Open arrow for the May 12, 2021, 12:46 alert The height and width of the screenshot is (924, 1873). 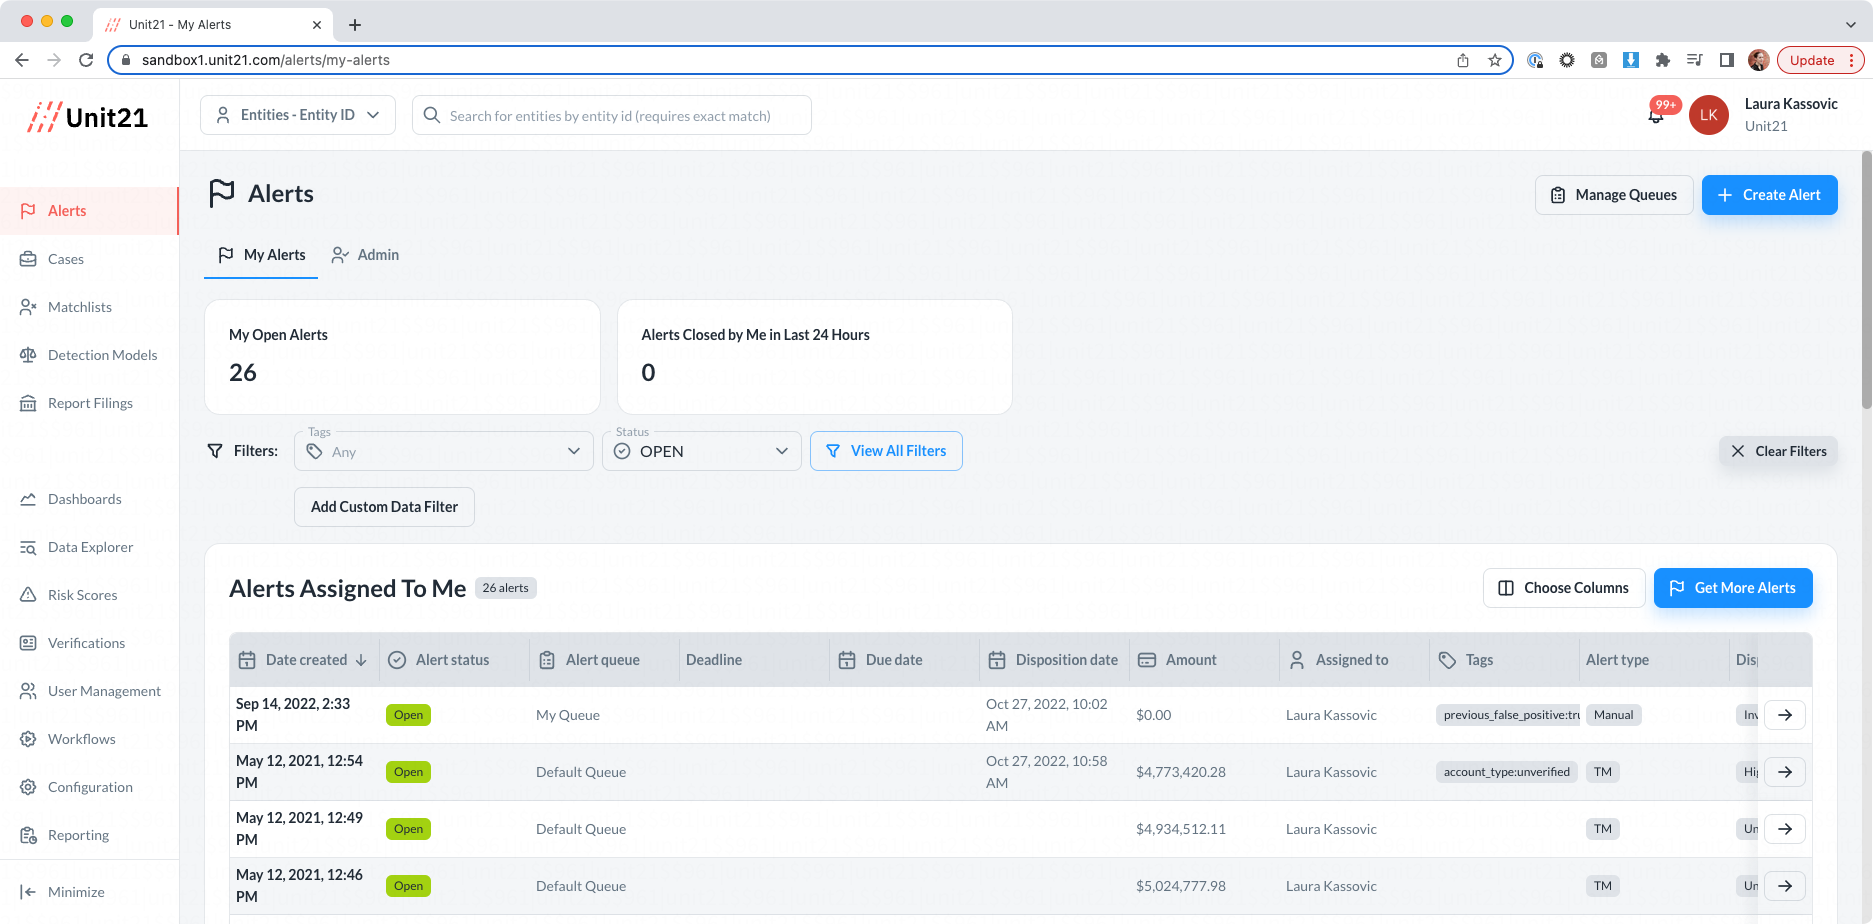tap(1785, 886)
